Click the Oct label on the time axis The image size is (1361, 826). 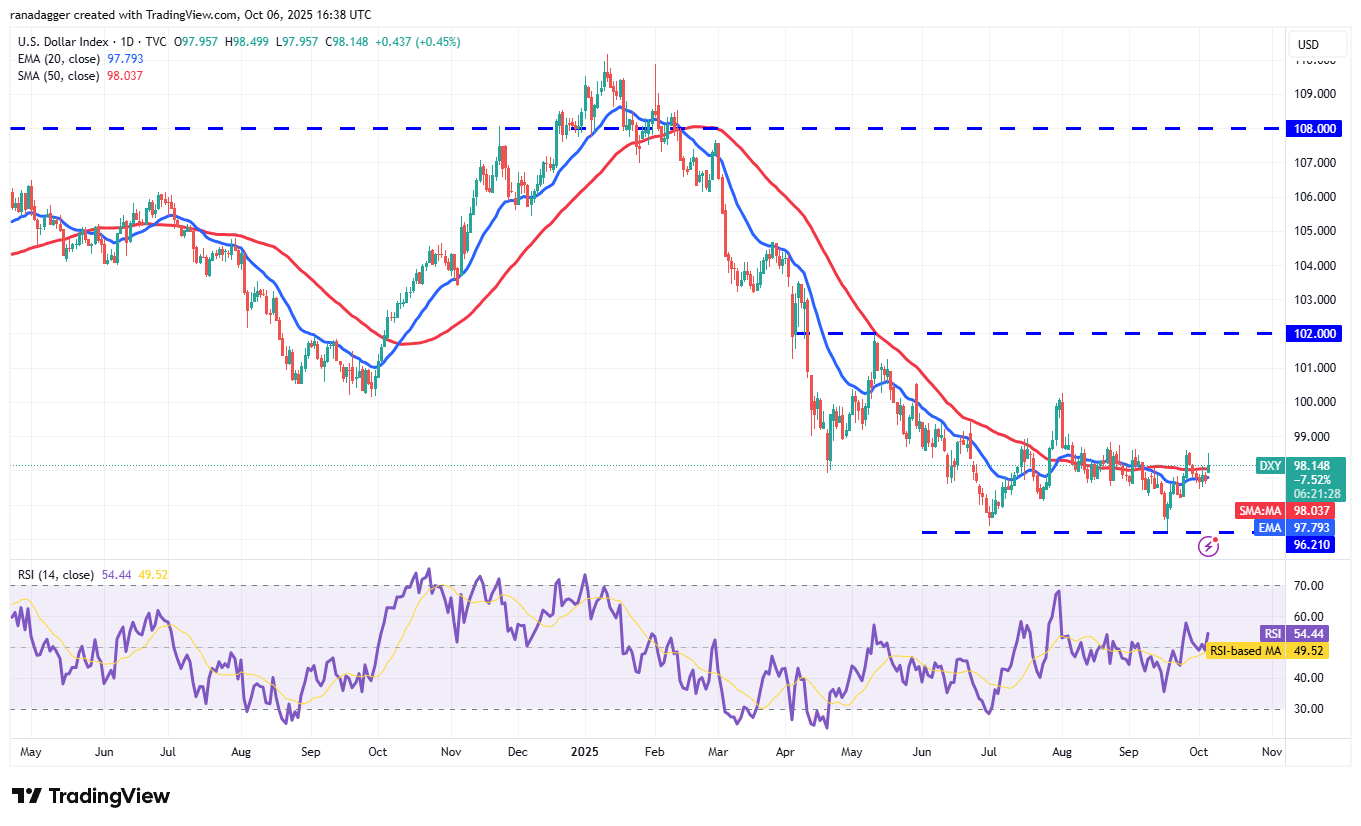(1198, 751)
